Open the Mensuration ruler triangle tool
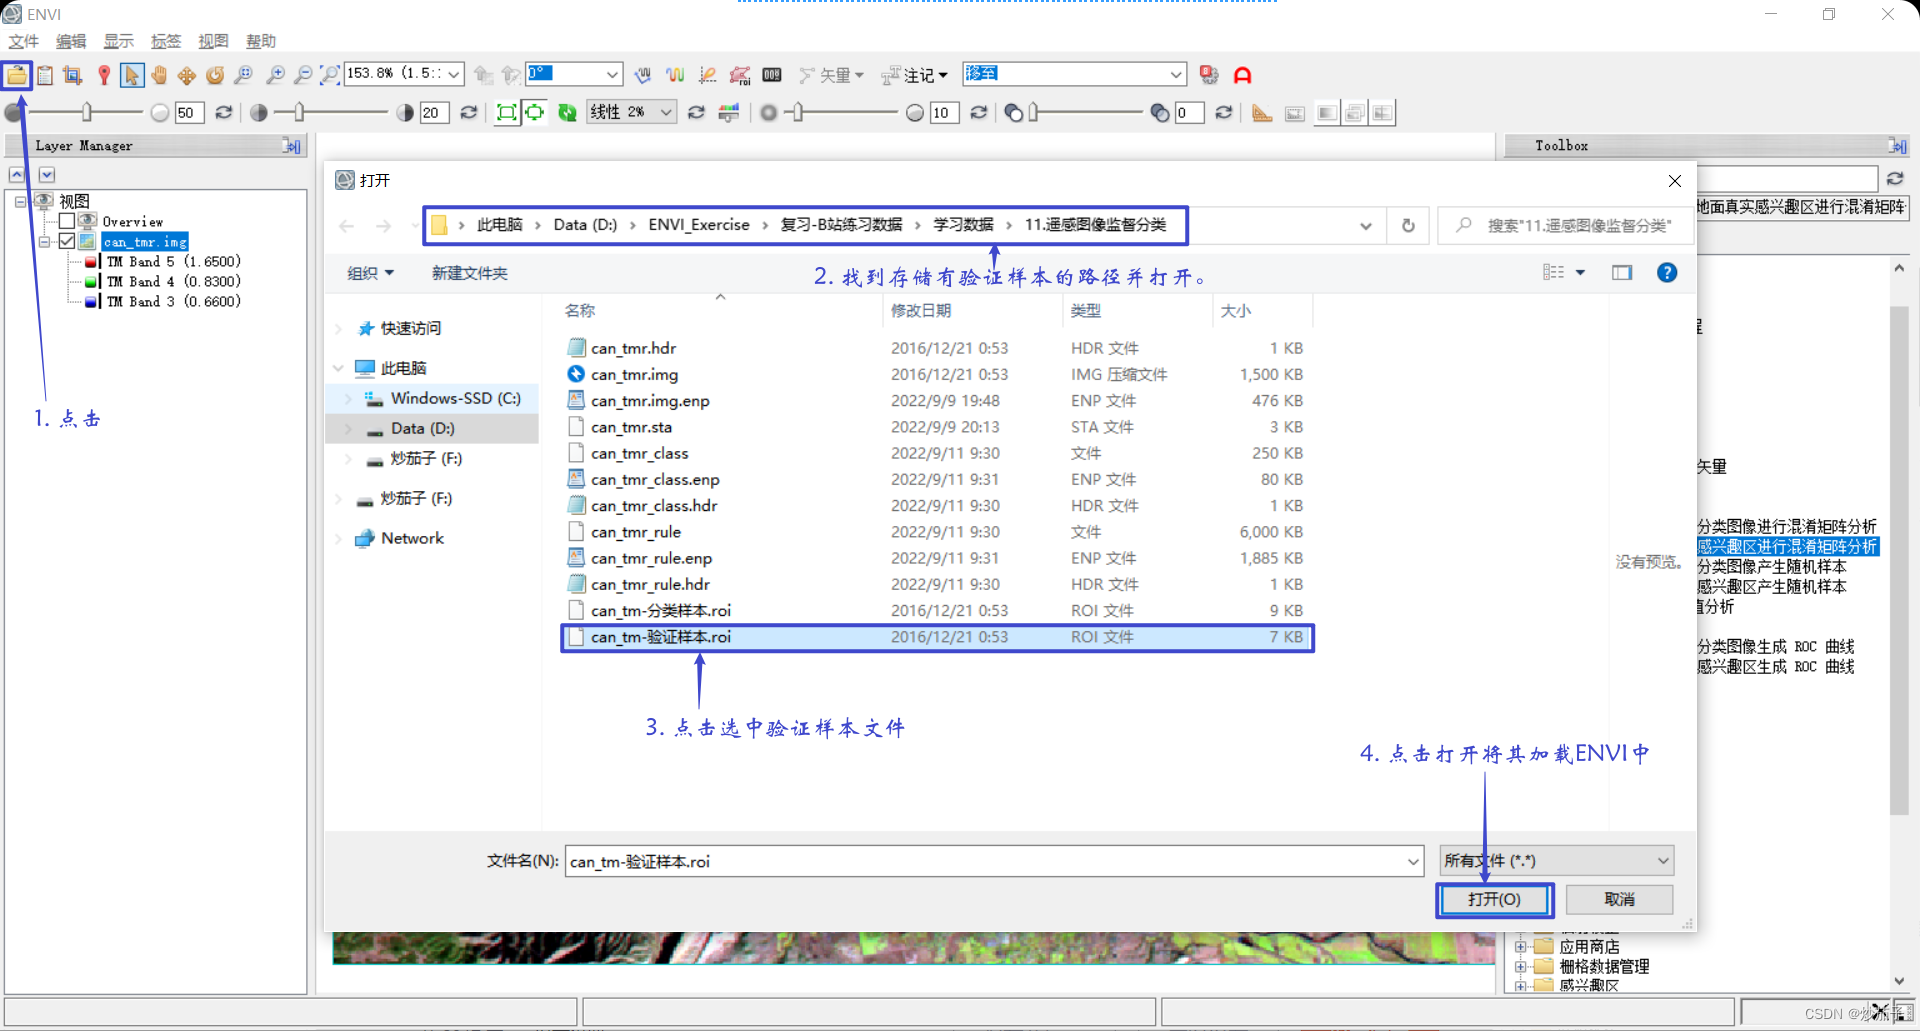Viewport: 1920px width, 1031px height. tap(1262, 113)
